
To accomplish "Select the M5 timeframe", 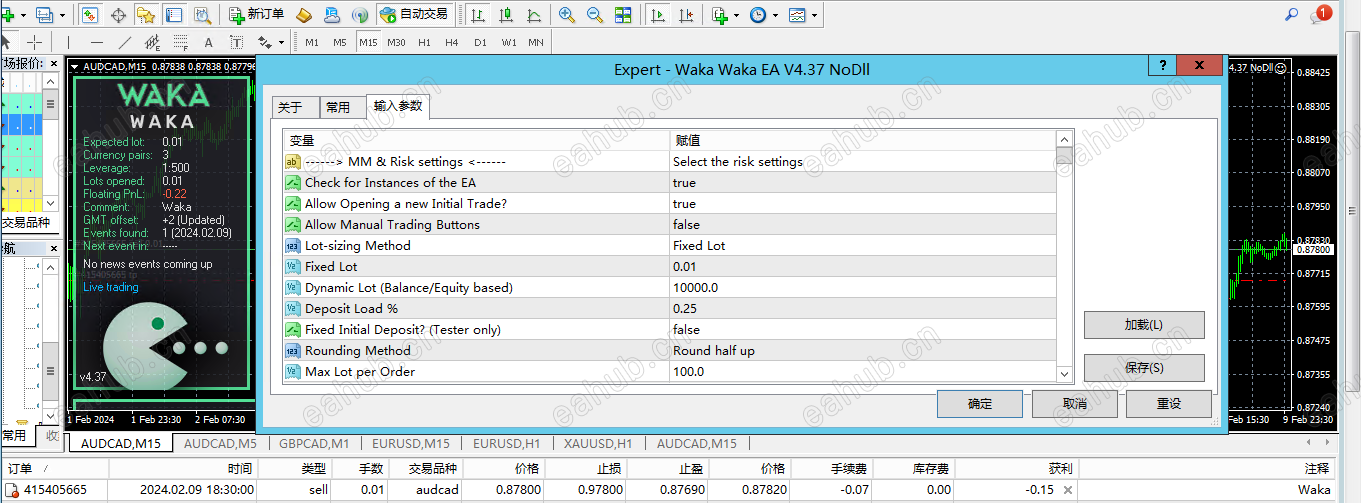I will (x=340, y=42).
